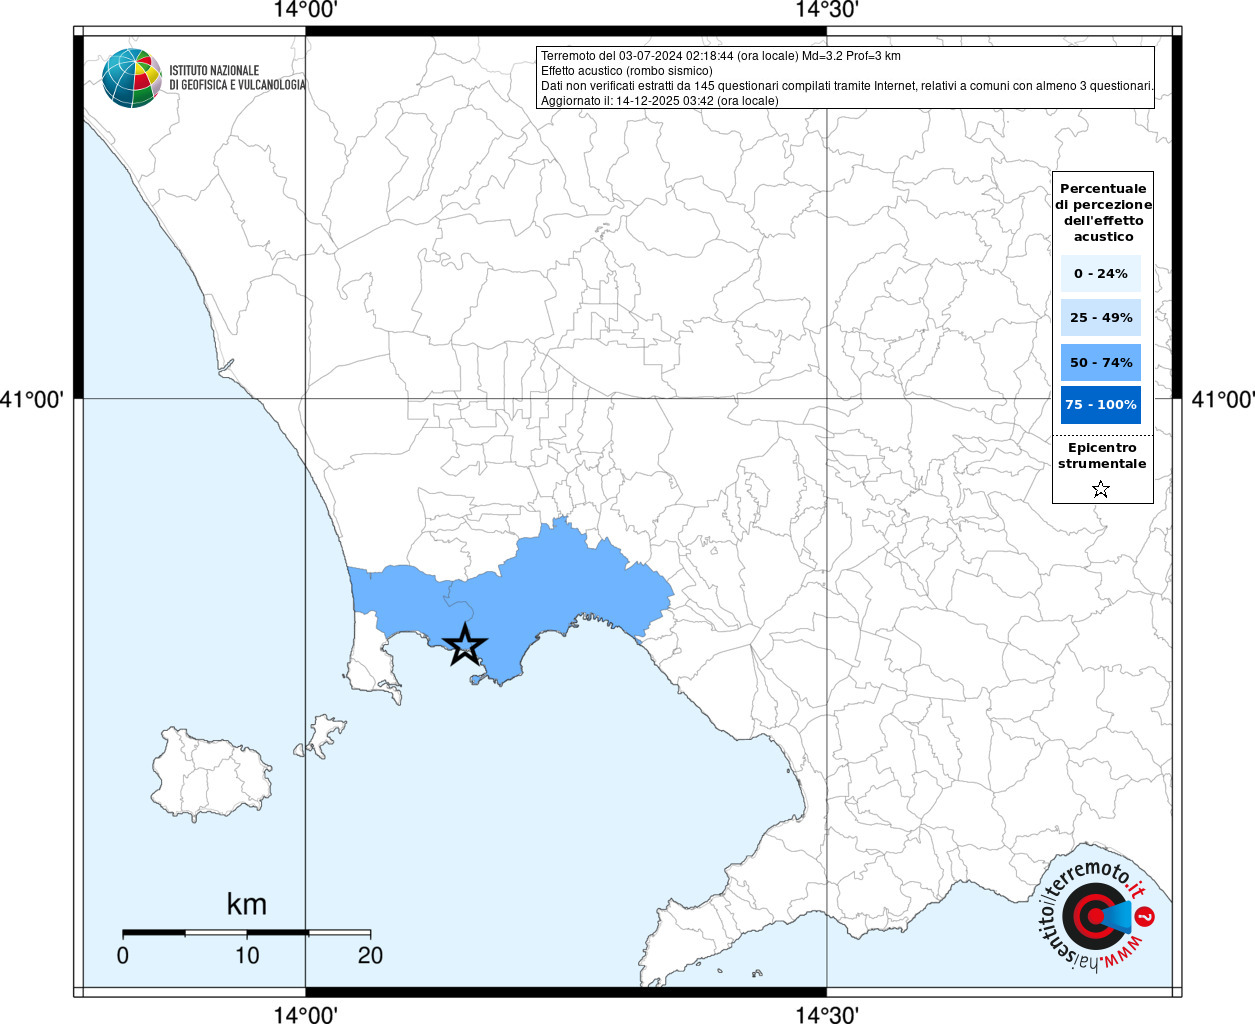Click the small Procida island outline
This screenshot has width=1255, height=1024.
[x=322, y=736]
